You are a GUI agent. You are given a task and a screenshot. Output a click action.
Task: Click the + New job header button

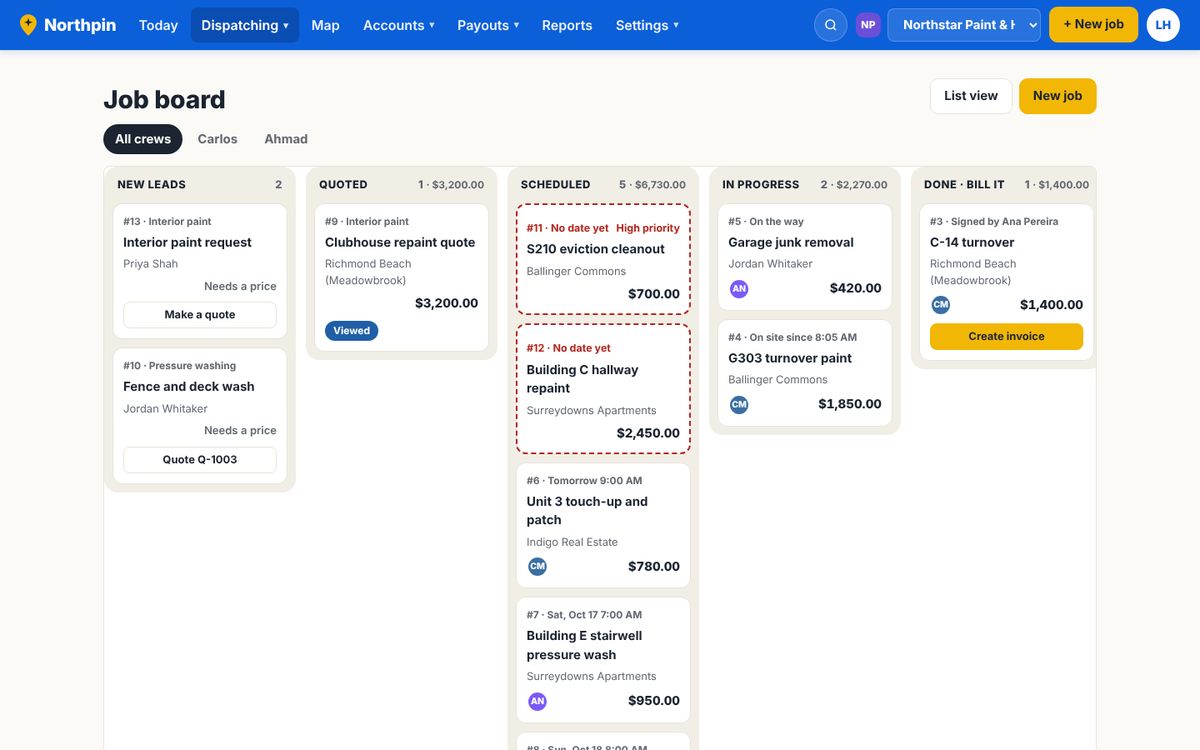click(1093, 25)
